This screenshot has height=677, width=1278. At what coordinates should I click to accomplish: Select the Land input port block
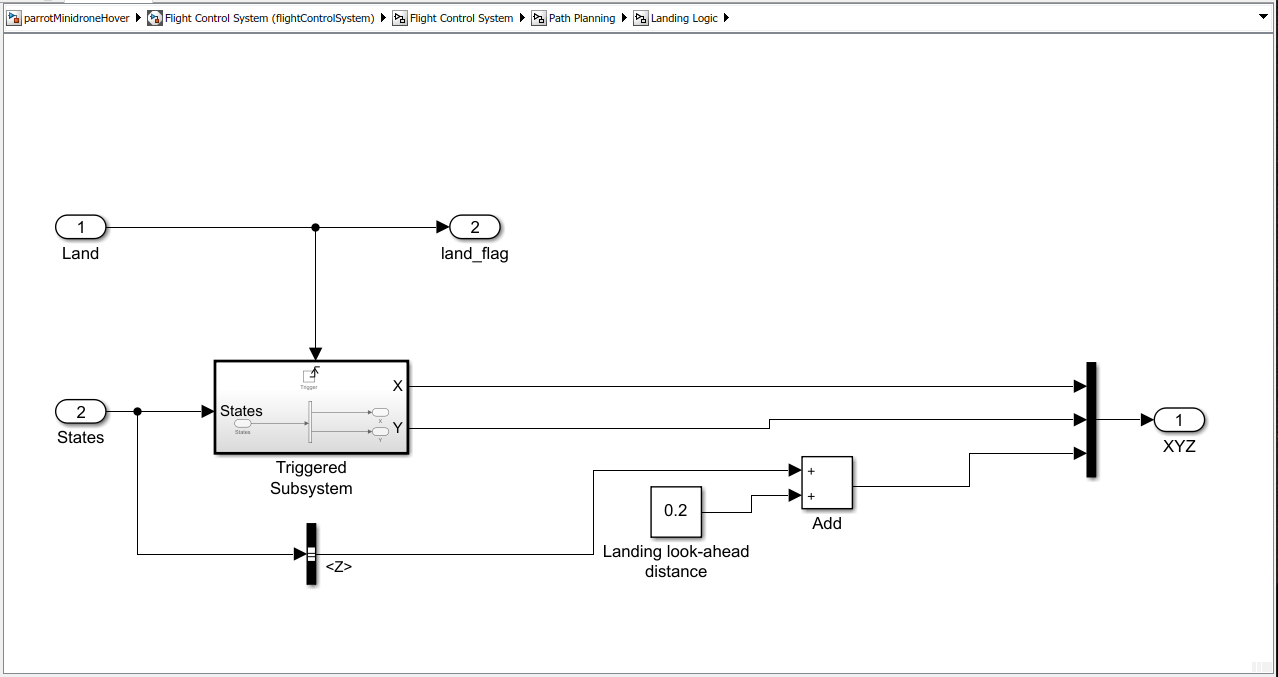(x=81, y=228)
